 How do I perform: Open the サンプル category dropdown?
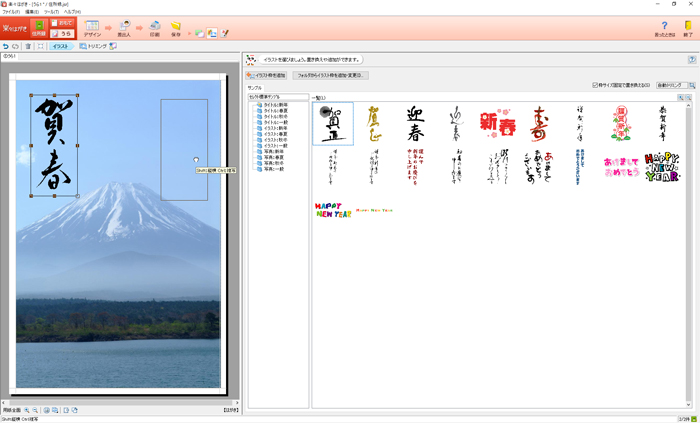[278, 97]
